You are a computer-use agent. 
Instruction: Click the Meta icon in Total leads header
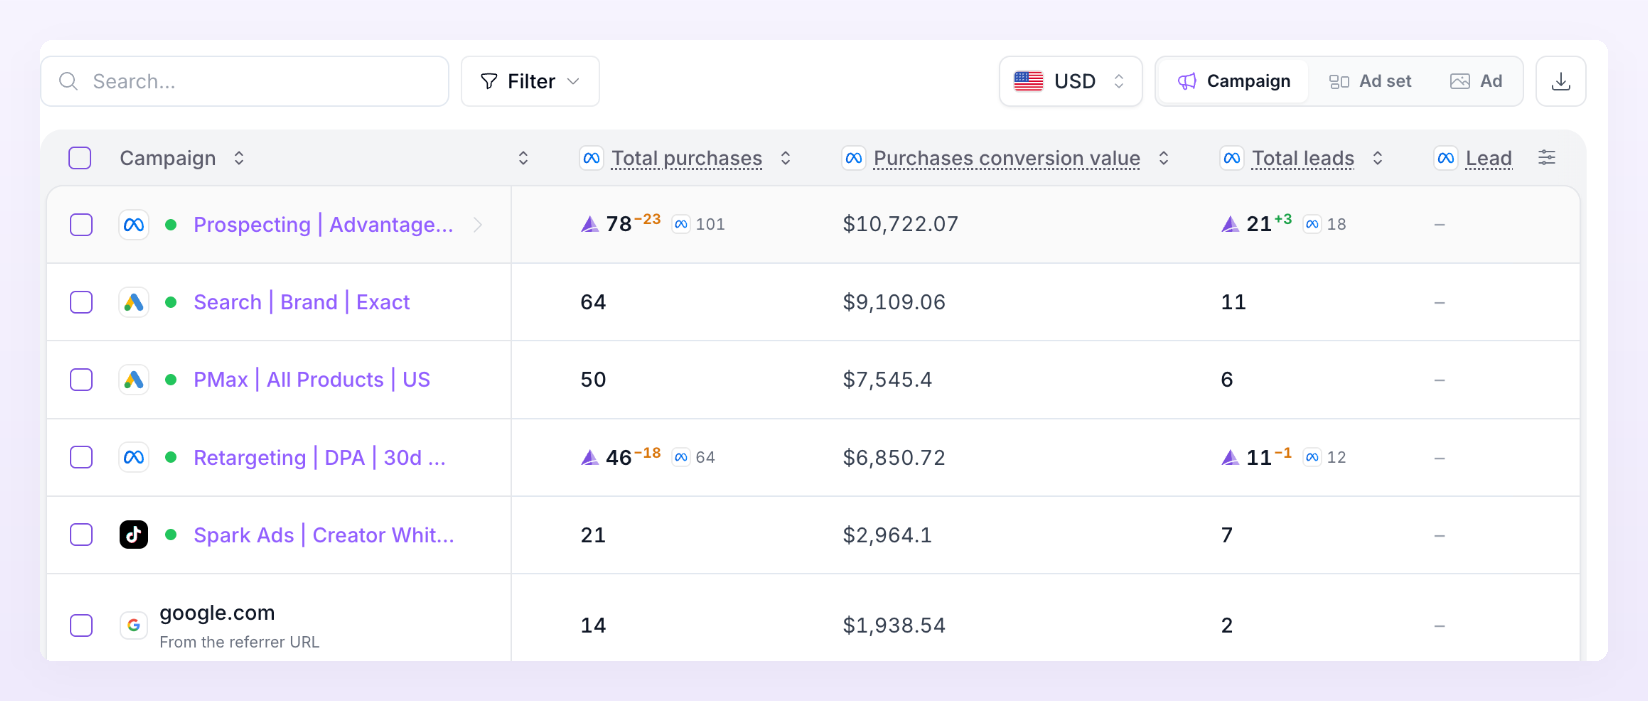coord(1232,158)
